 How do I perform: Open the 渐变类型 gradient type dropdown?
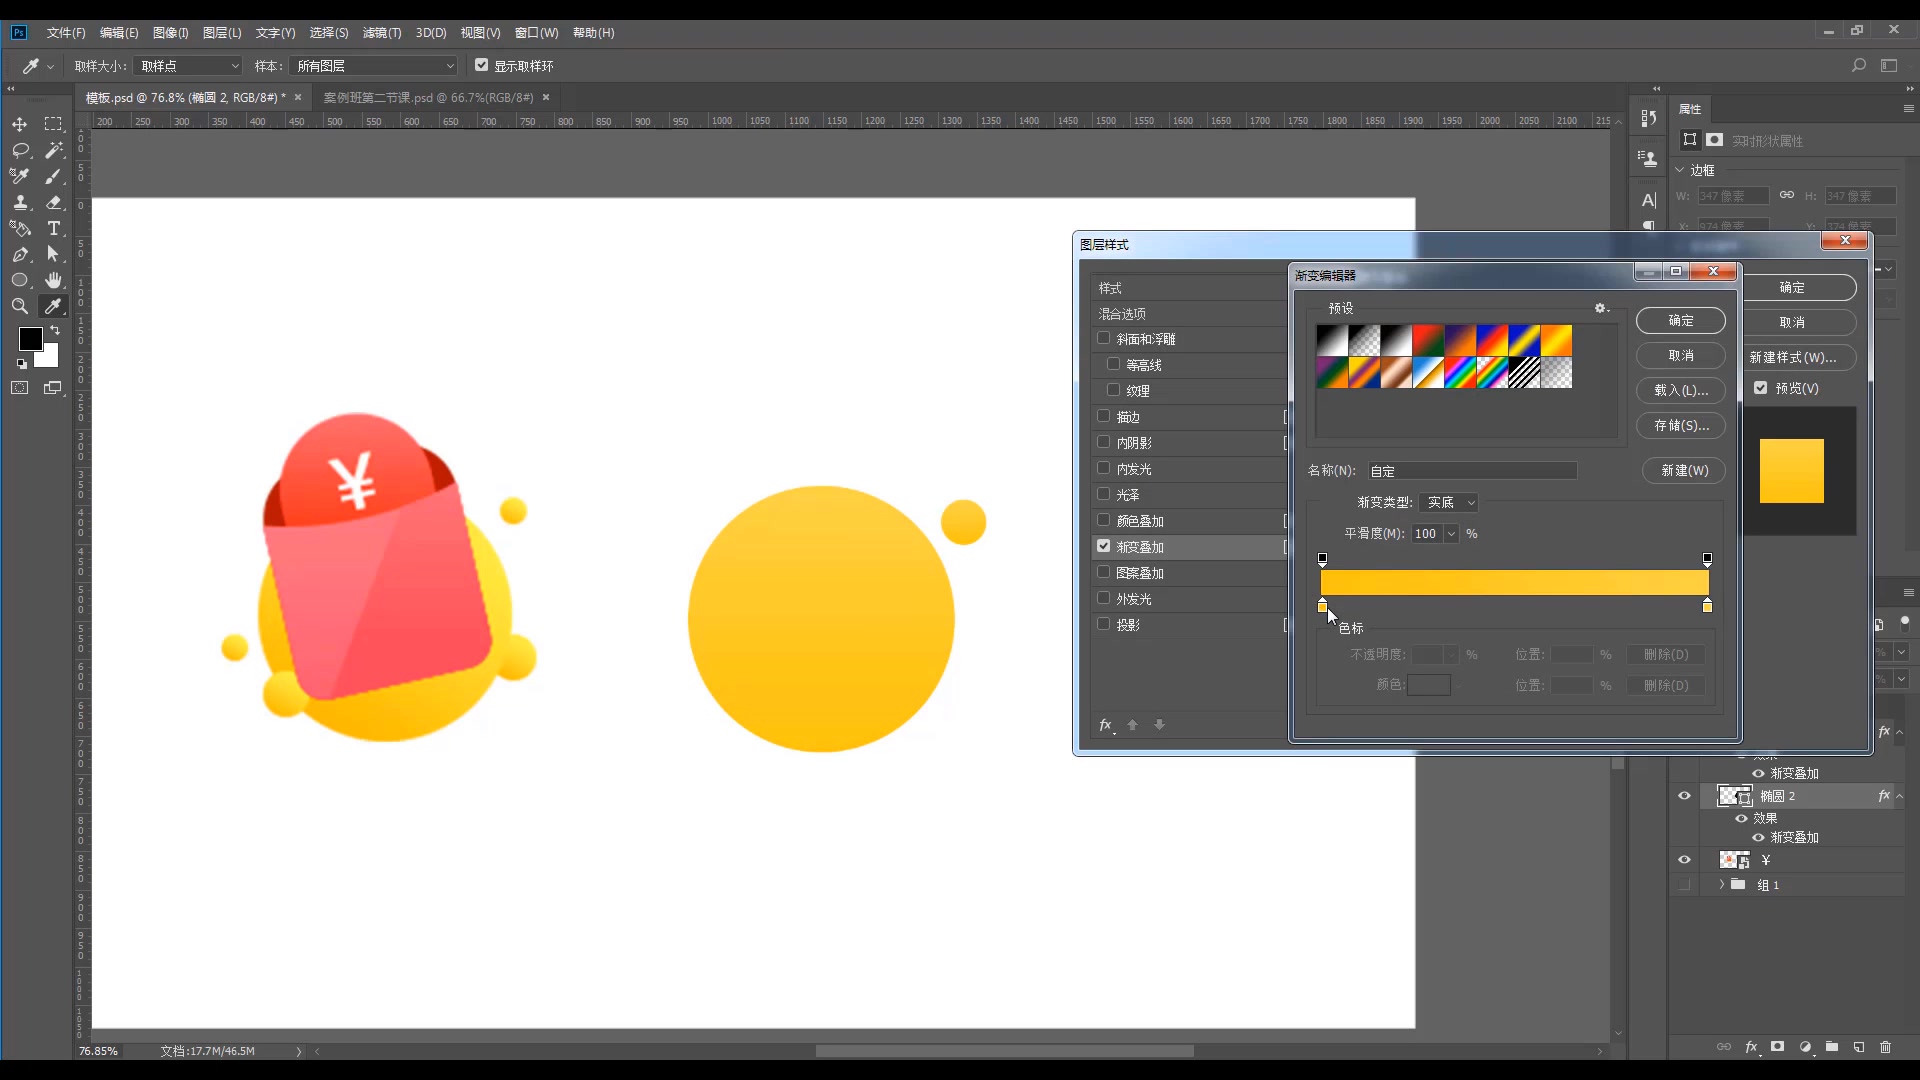(1450, 502)
